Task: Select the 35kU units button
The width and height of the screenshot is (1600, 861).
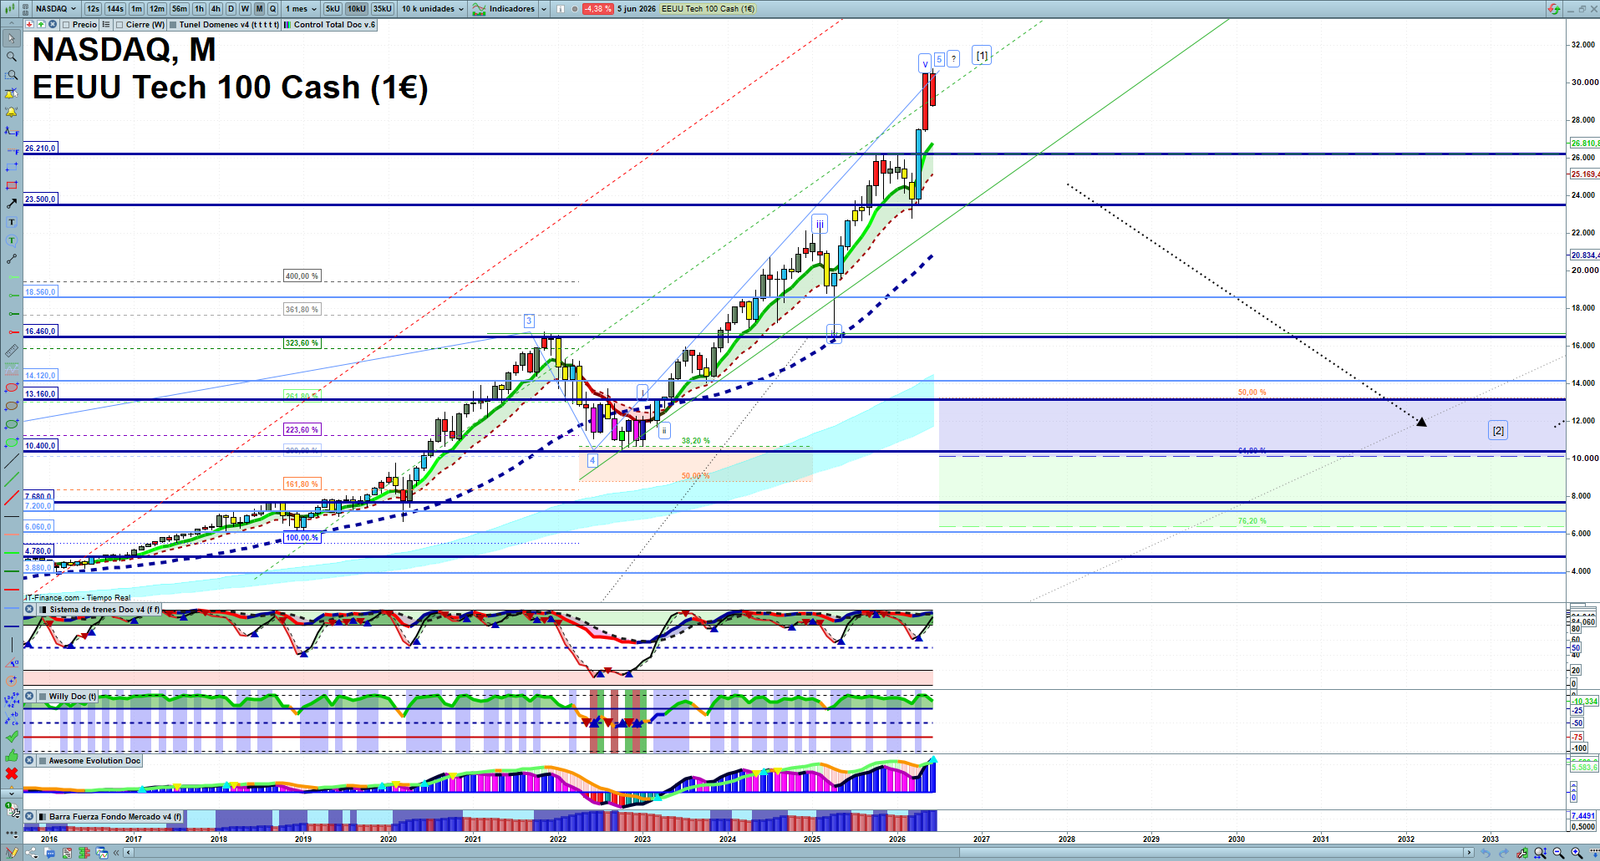Action: click(x=383, y=8)
